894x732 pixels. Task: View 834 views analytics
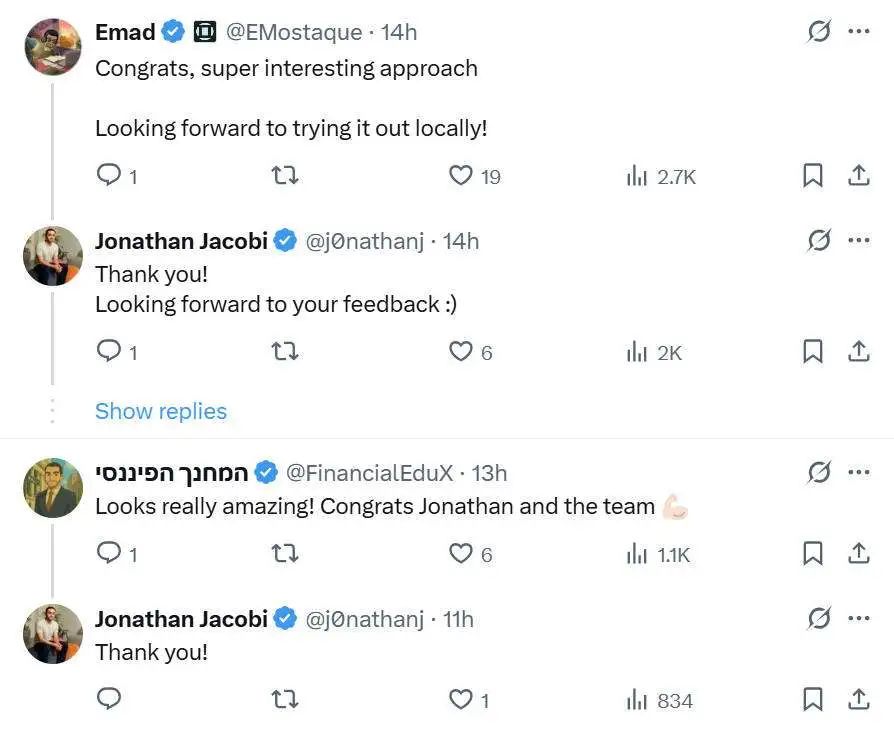coord(660,700)
